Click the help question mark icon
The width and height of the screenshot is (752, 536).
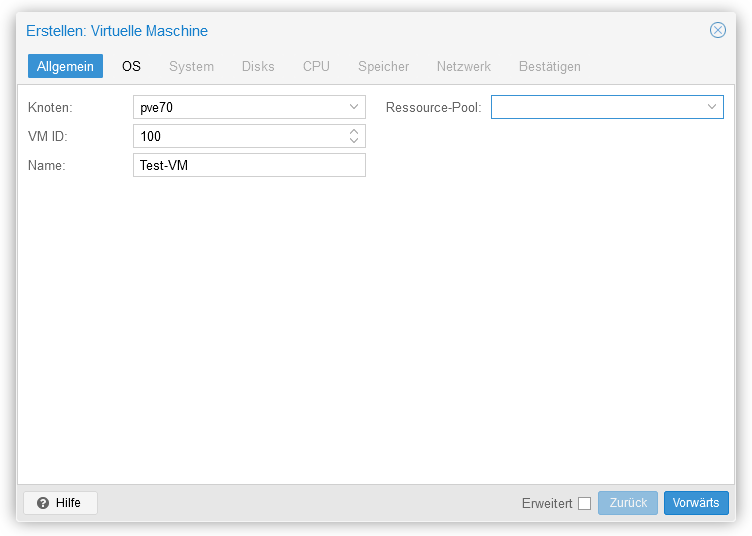[43, 503]
